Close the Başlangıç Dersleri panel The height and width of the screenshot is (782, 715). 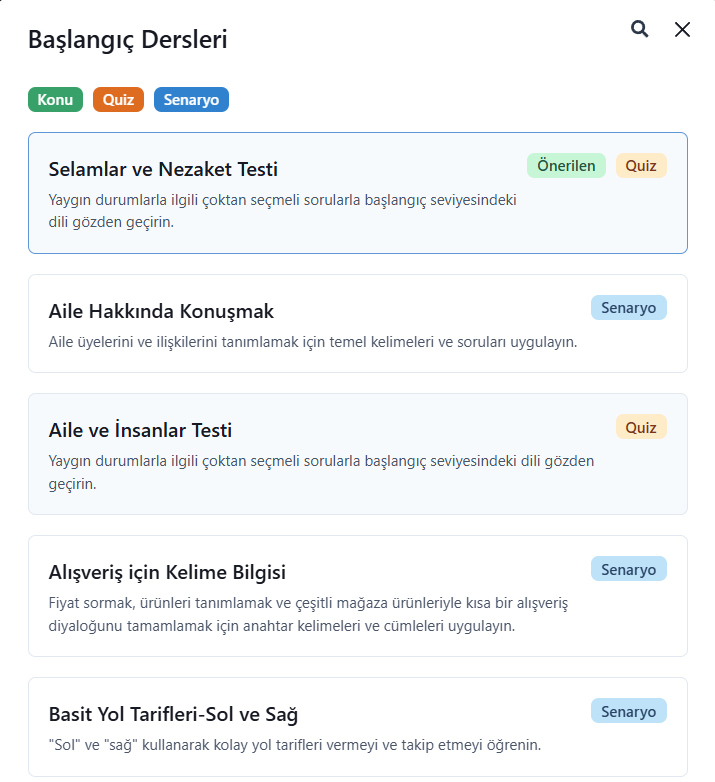683,29
